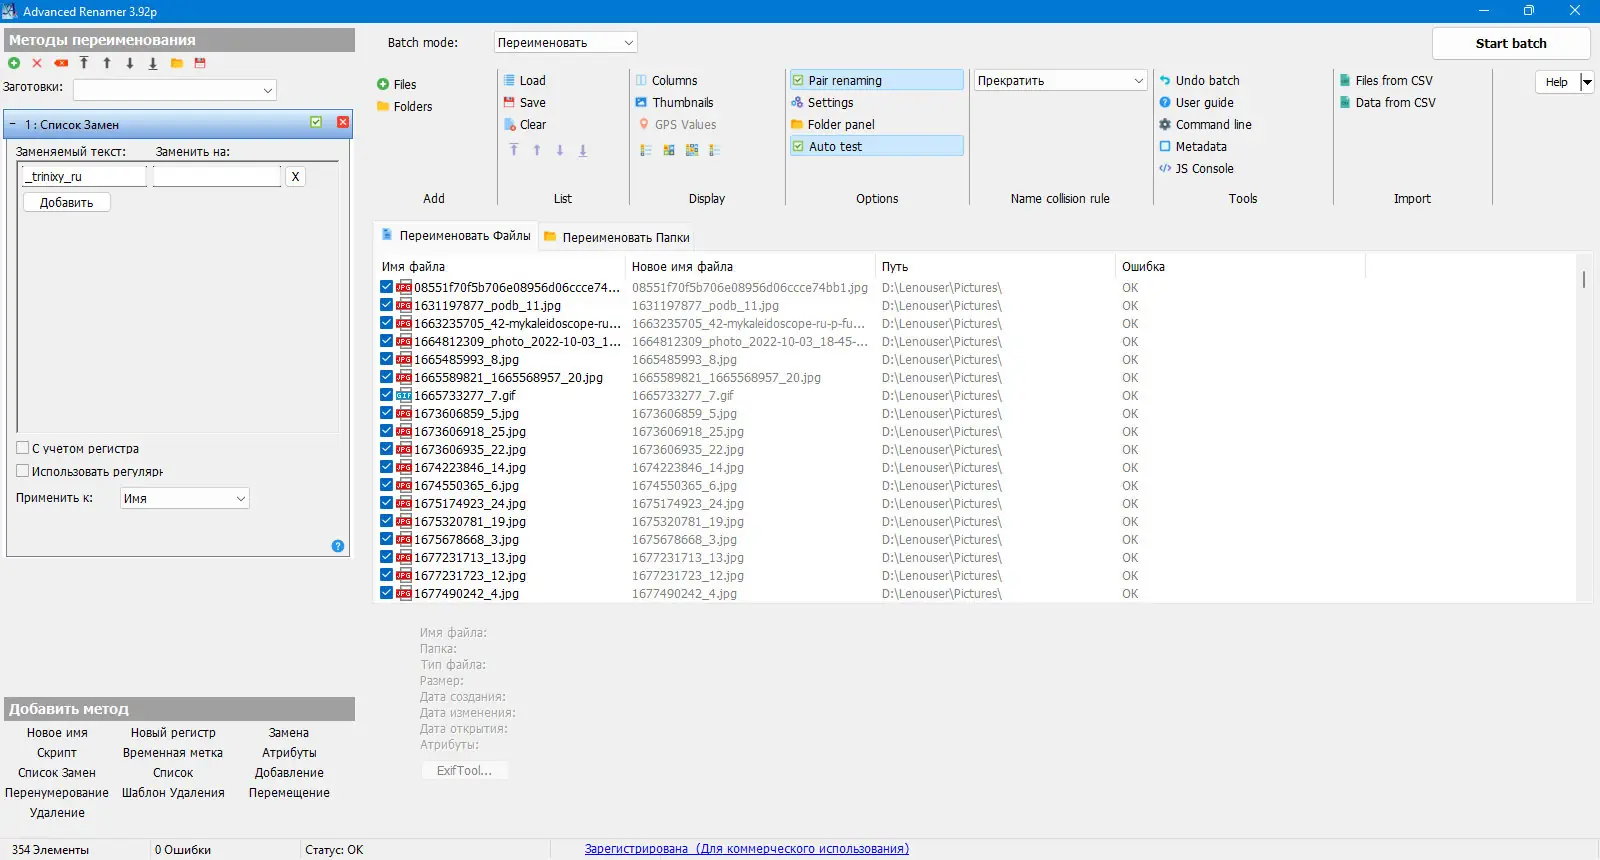Add the 'Шаблон Удаления' method
This screenshot has height=860, width=1600.
point(173,792)
